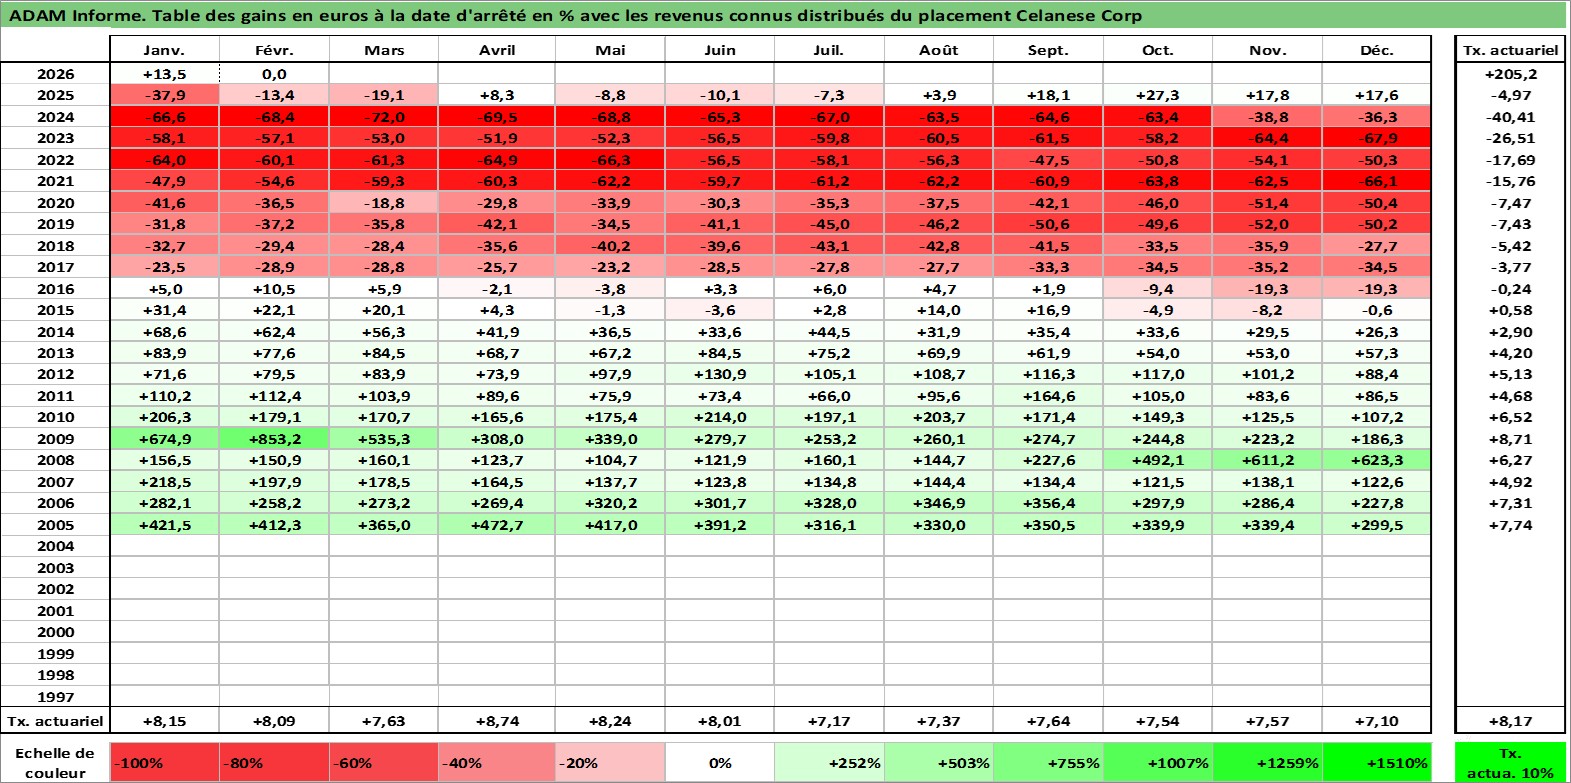Click the ADAM Informe title bar text
Viewport: 1571px width, 783px height.
point(575,15)
